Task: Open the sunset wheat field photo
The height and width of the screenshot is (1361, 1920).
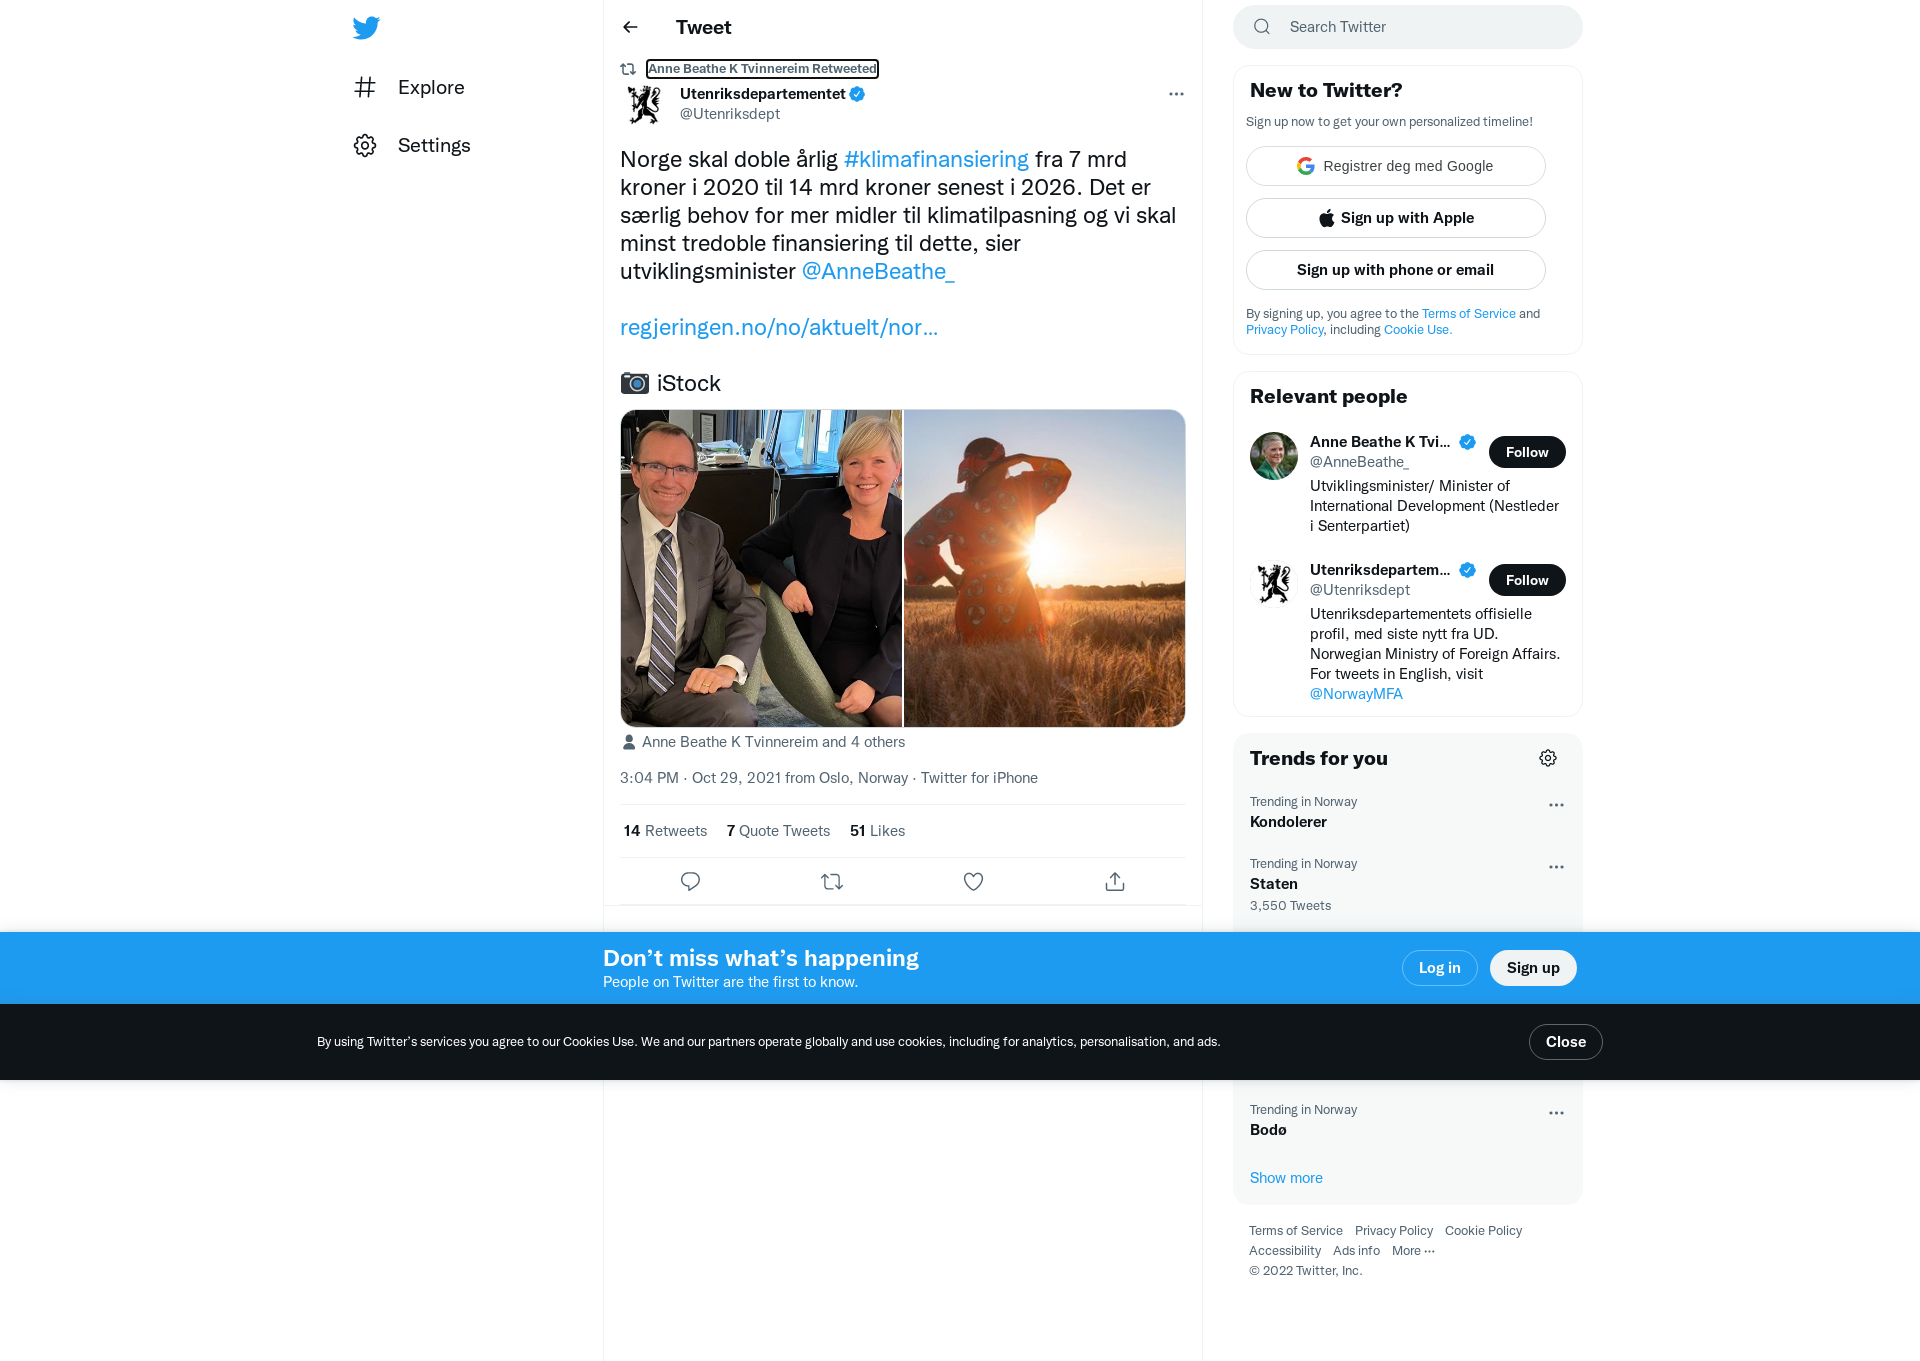Action: tap(1044, 568)
